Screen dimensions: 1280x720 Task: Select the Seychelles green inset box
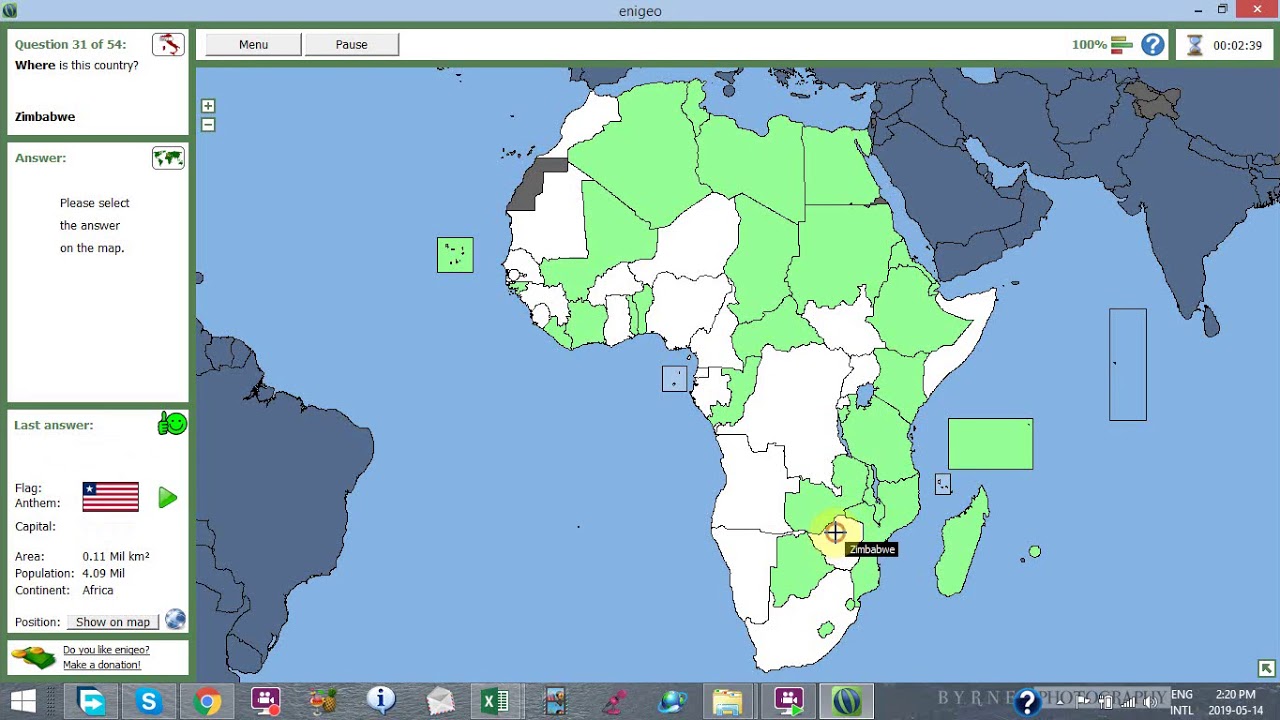point(990,444)
